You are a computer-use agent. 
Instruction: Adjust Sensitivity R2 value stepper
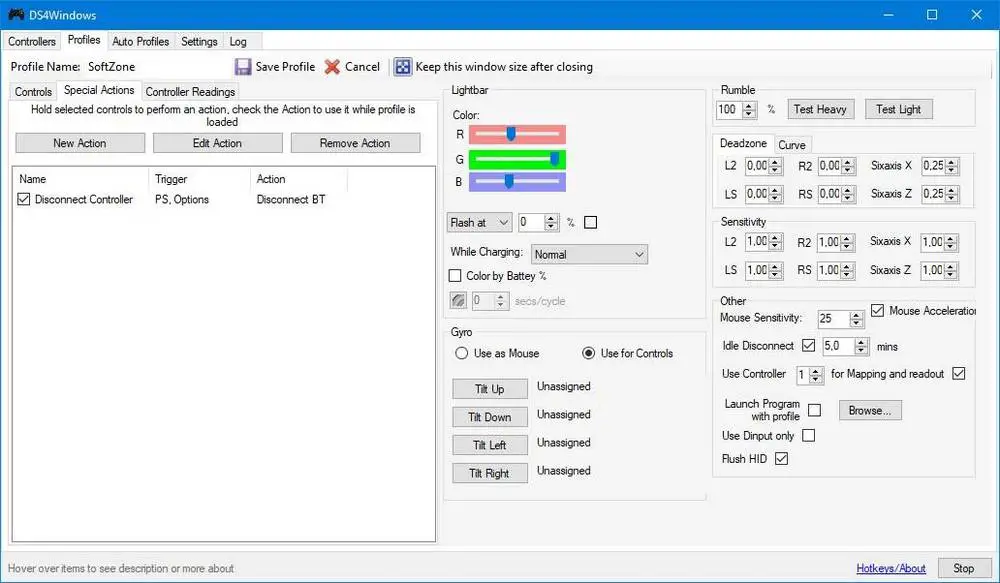pyautogui.click(x=847, y=242)
